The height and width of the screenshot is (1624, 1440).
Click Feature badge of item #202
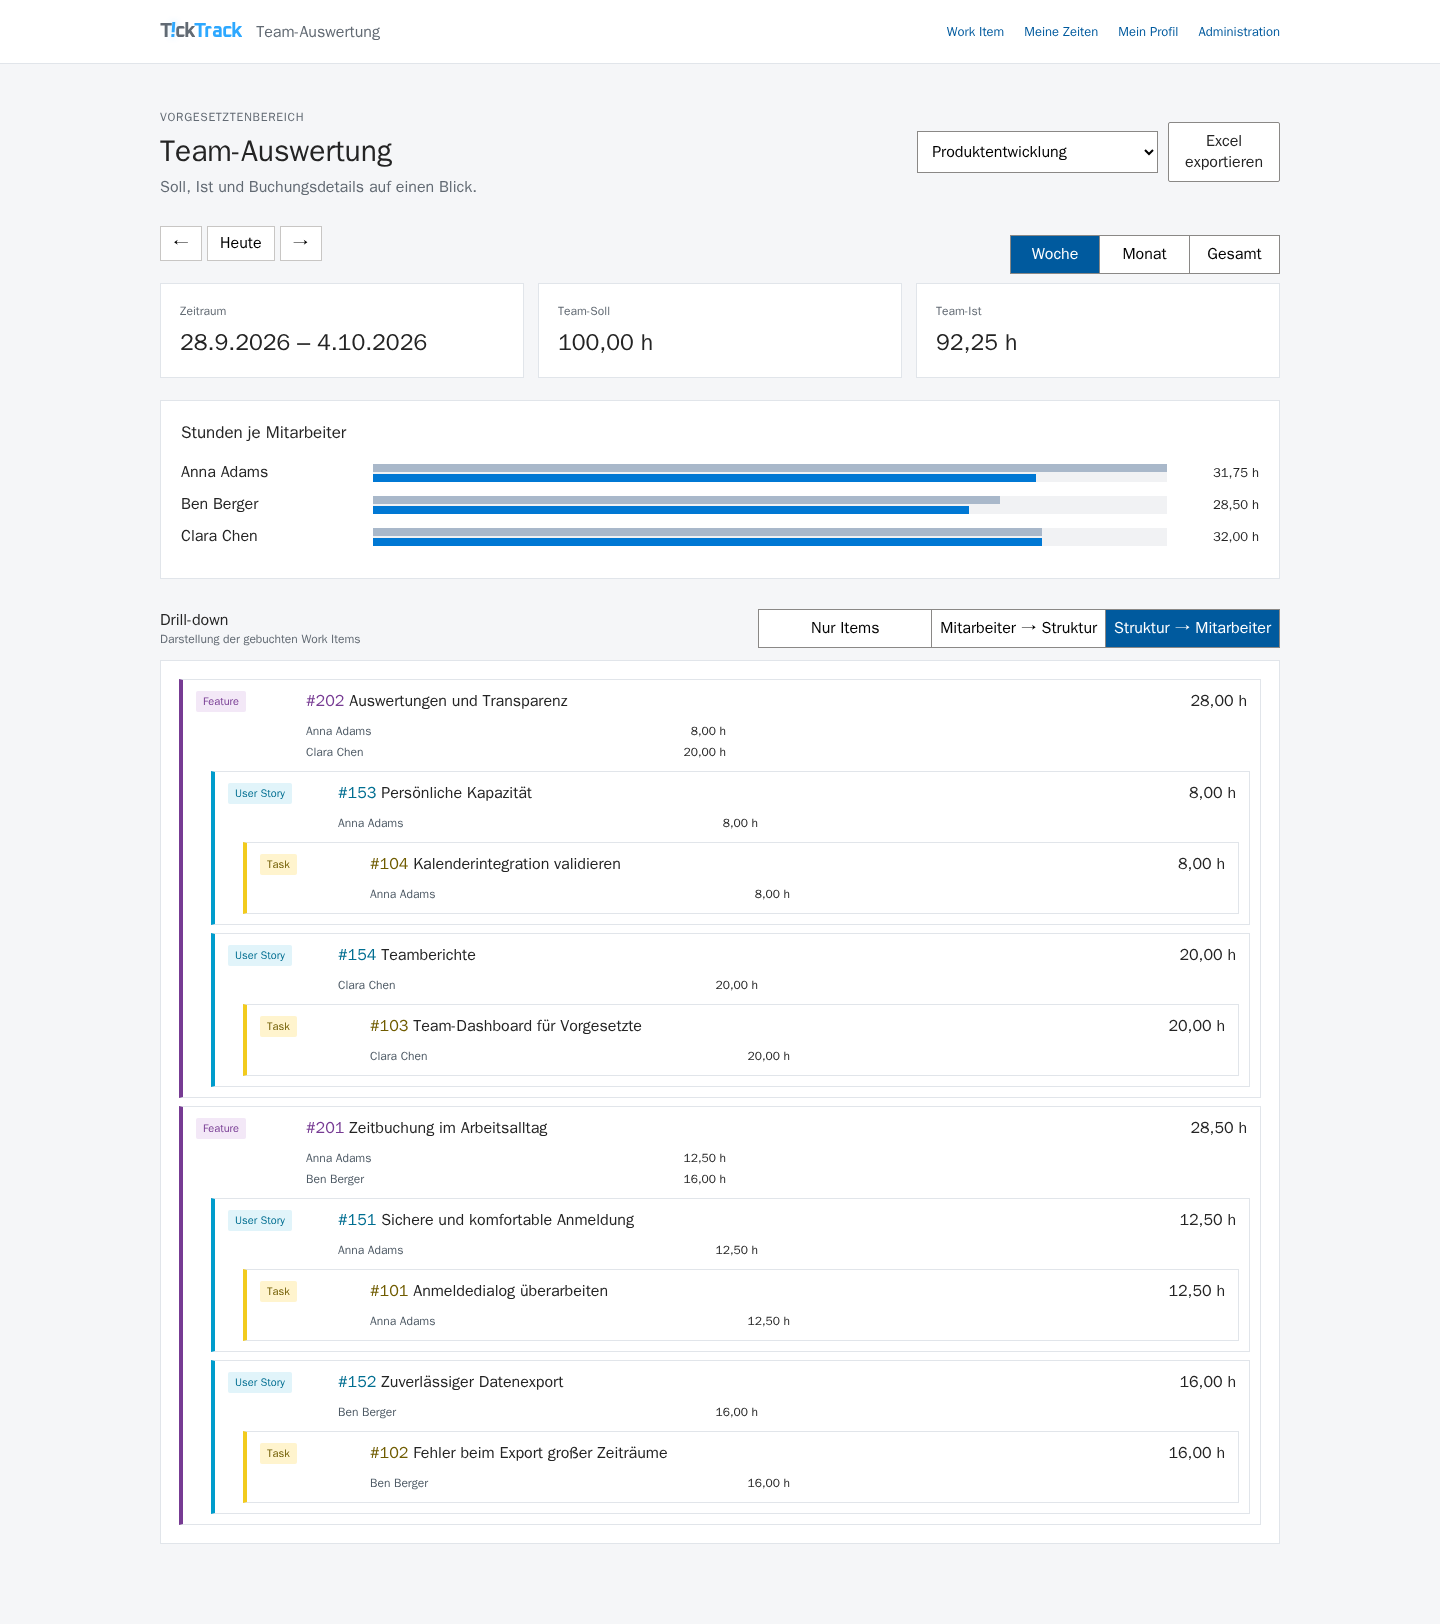[x=221, y=702]
